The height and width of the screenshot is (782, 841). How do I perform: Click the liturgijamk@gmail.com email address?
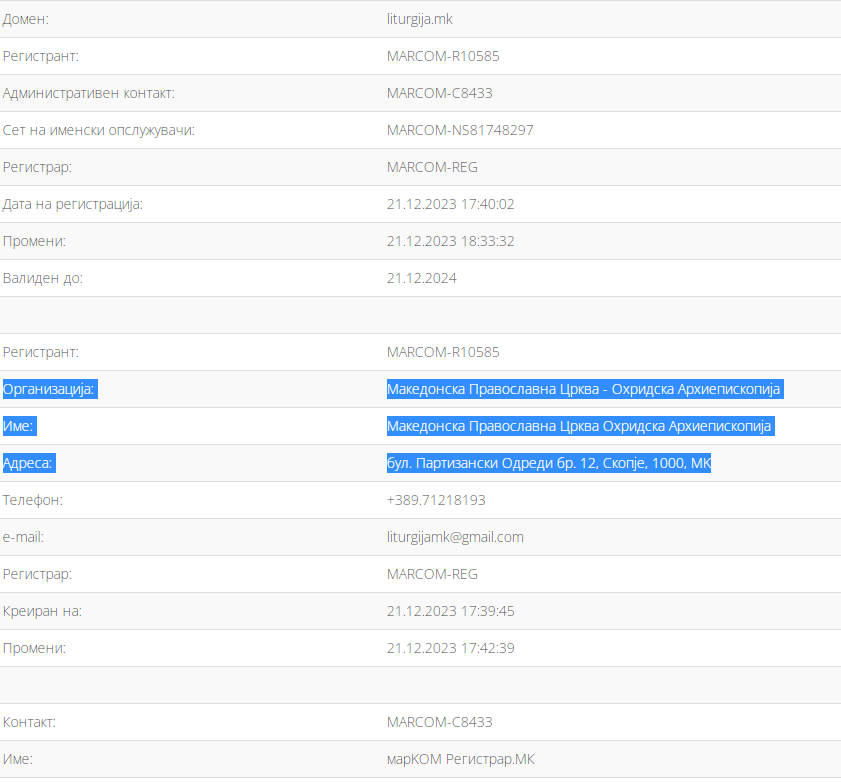click(x=455, y=537)
